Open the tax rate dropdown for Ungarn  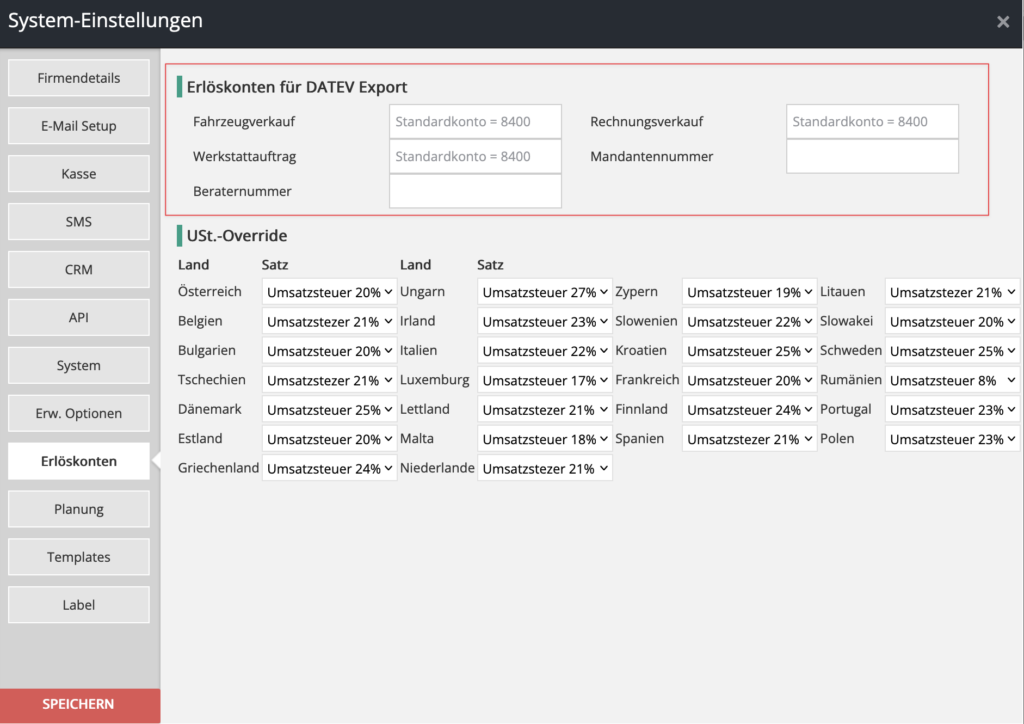545,291
